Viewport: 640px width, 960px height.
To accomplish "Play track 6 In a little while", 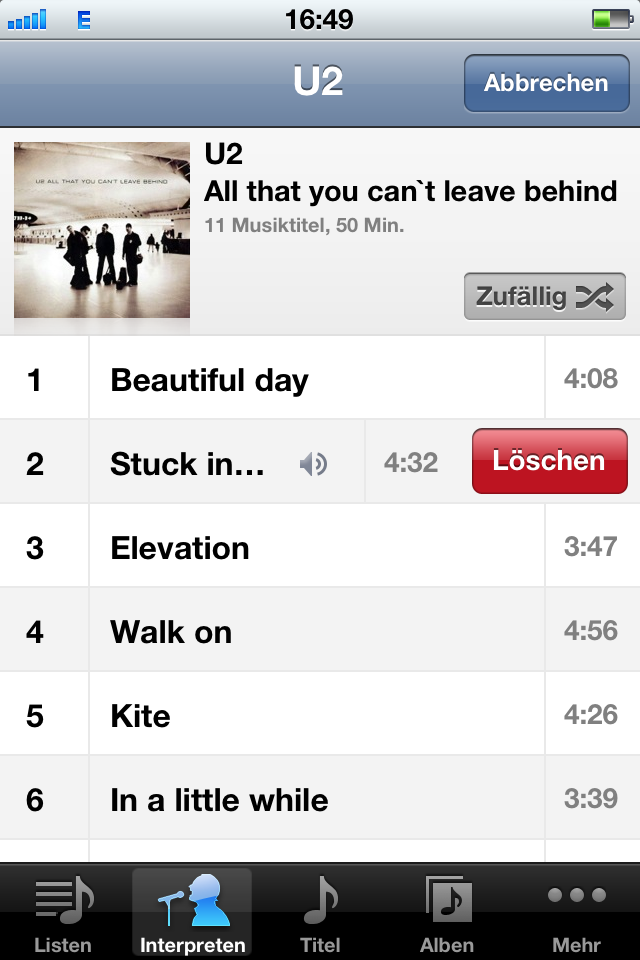I will pos(320,798).
